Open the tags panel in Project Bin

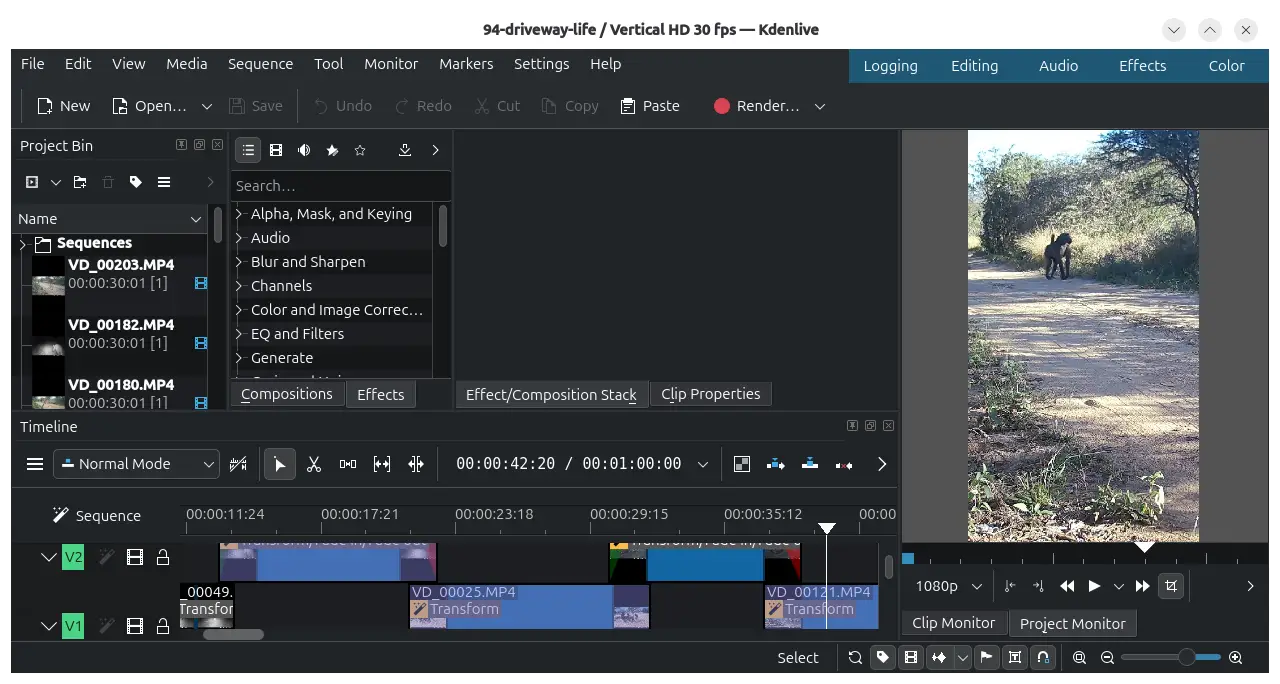pos(136,182)
